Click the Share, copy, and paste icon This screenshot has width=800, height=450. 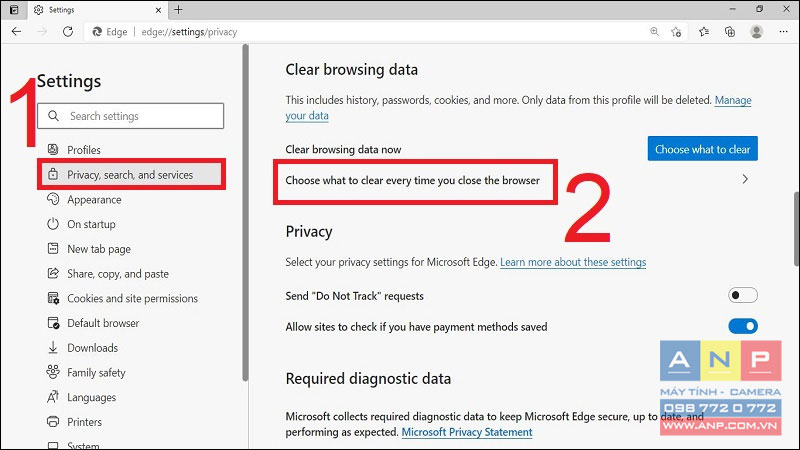(53, 273)
